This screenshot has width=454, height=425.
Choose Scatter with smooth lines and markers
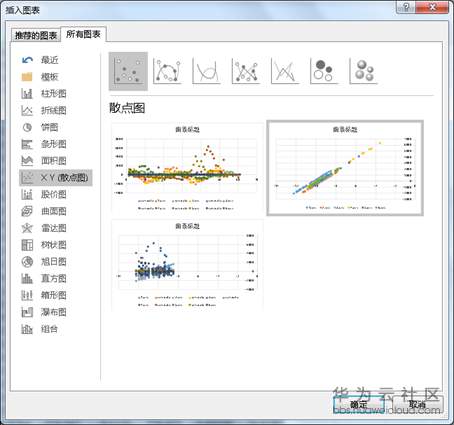(167, 71)
